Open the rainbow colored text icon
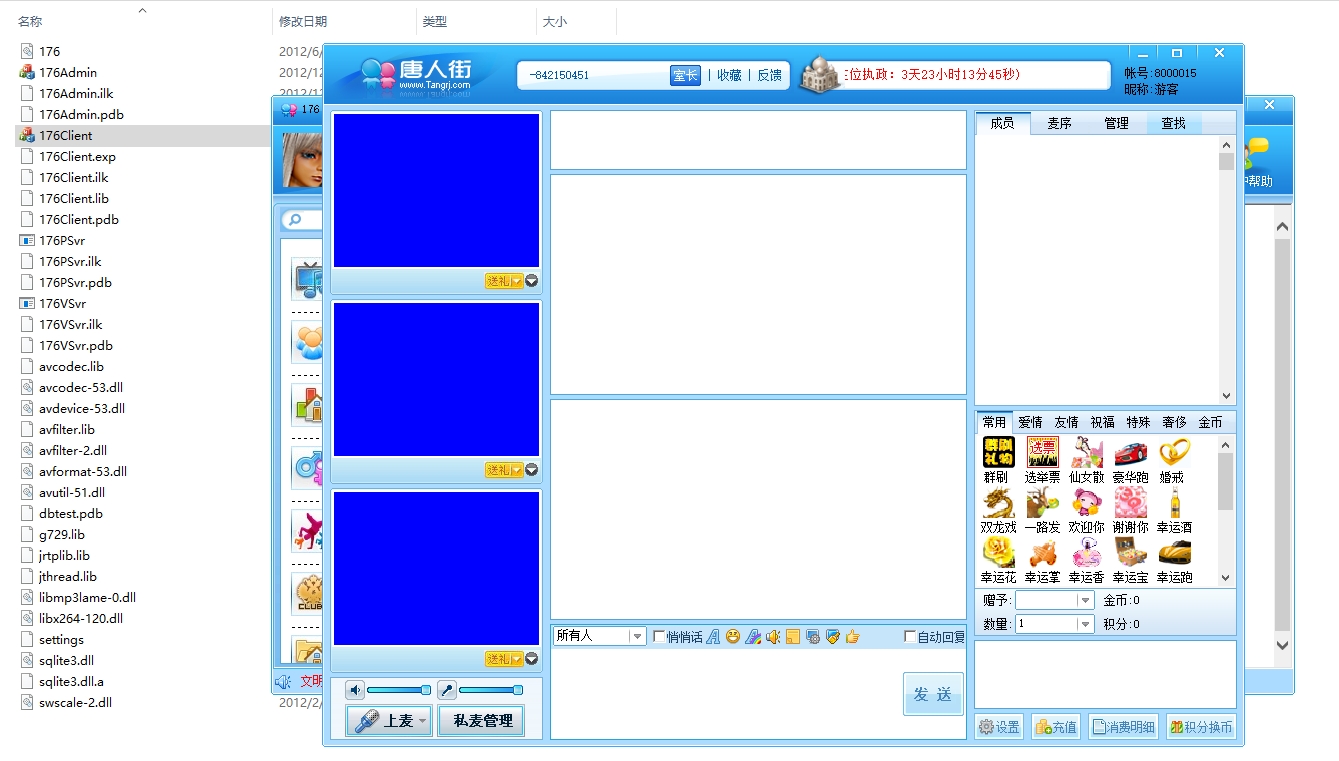This screenshot has height=761, width=1339. coord(753,636)
